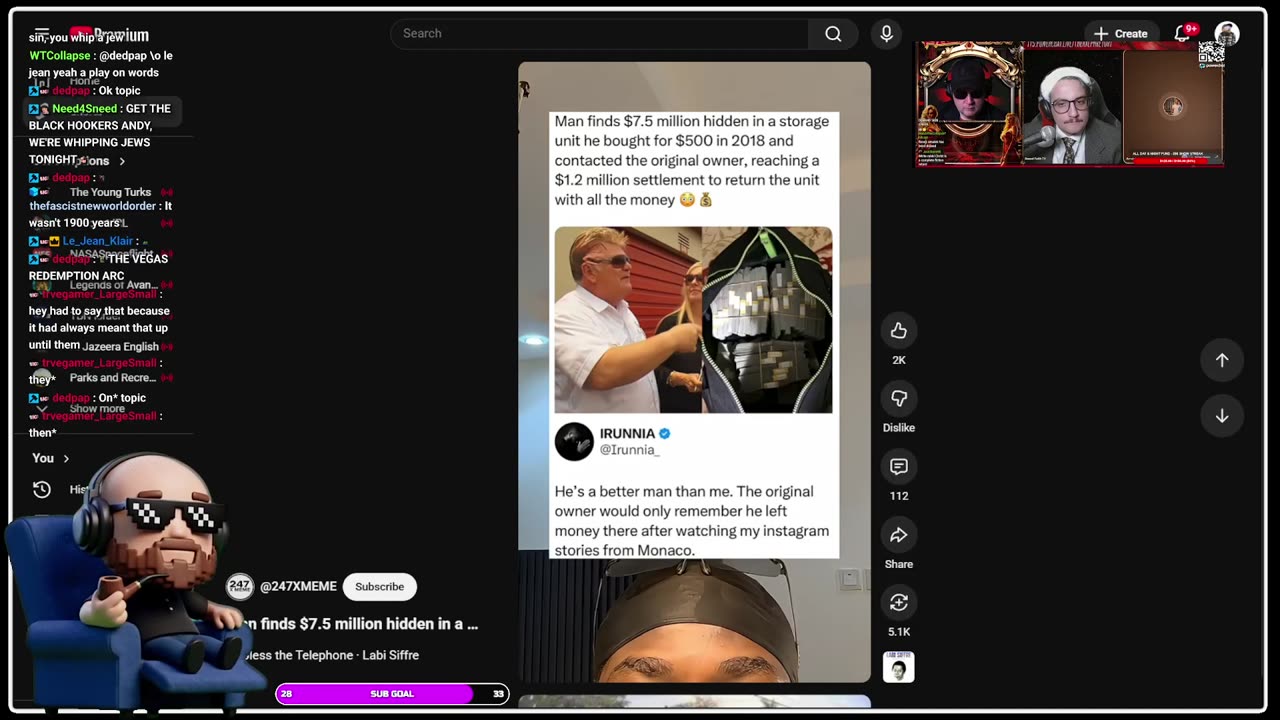Click the voice search microphone icon
Screen dimensions: 1280x720
point(886,34)
